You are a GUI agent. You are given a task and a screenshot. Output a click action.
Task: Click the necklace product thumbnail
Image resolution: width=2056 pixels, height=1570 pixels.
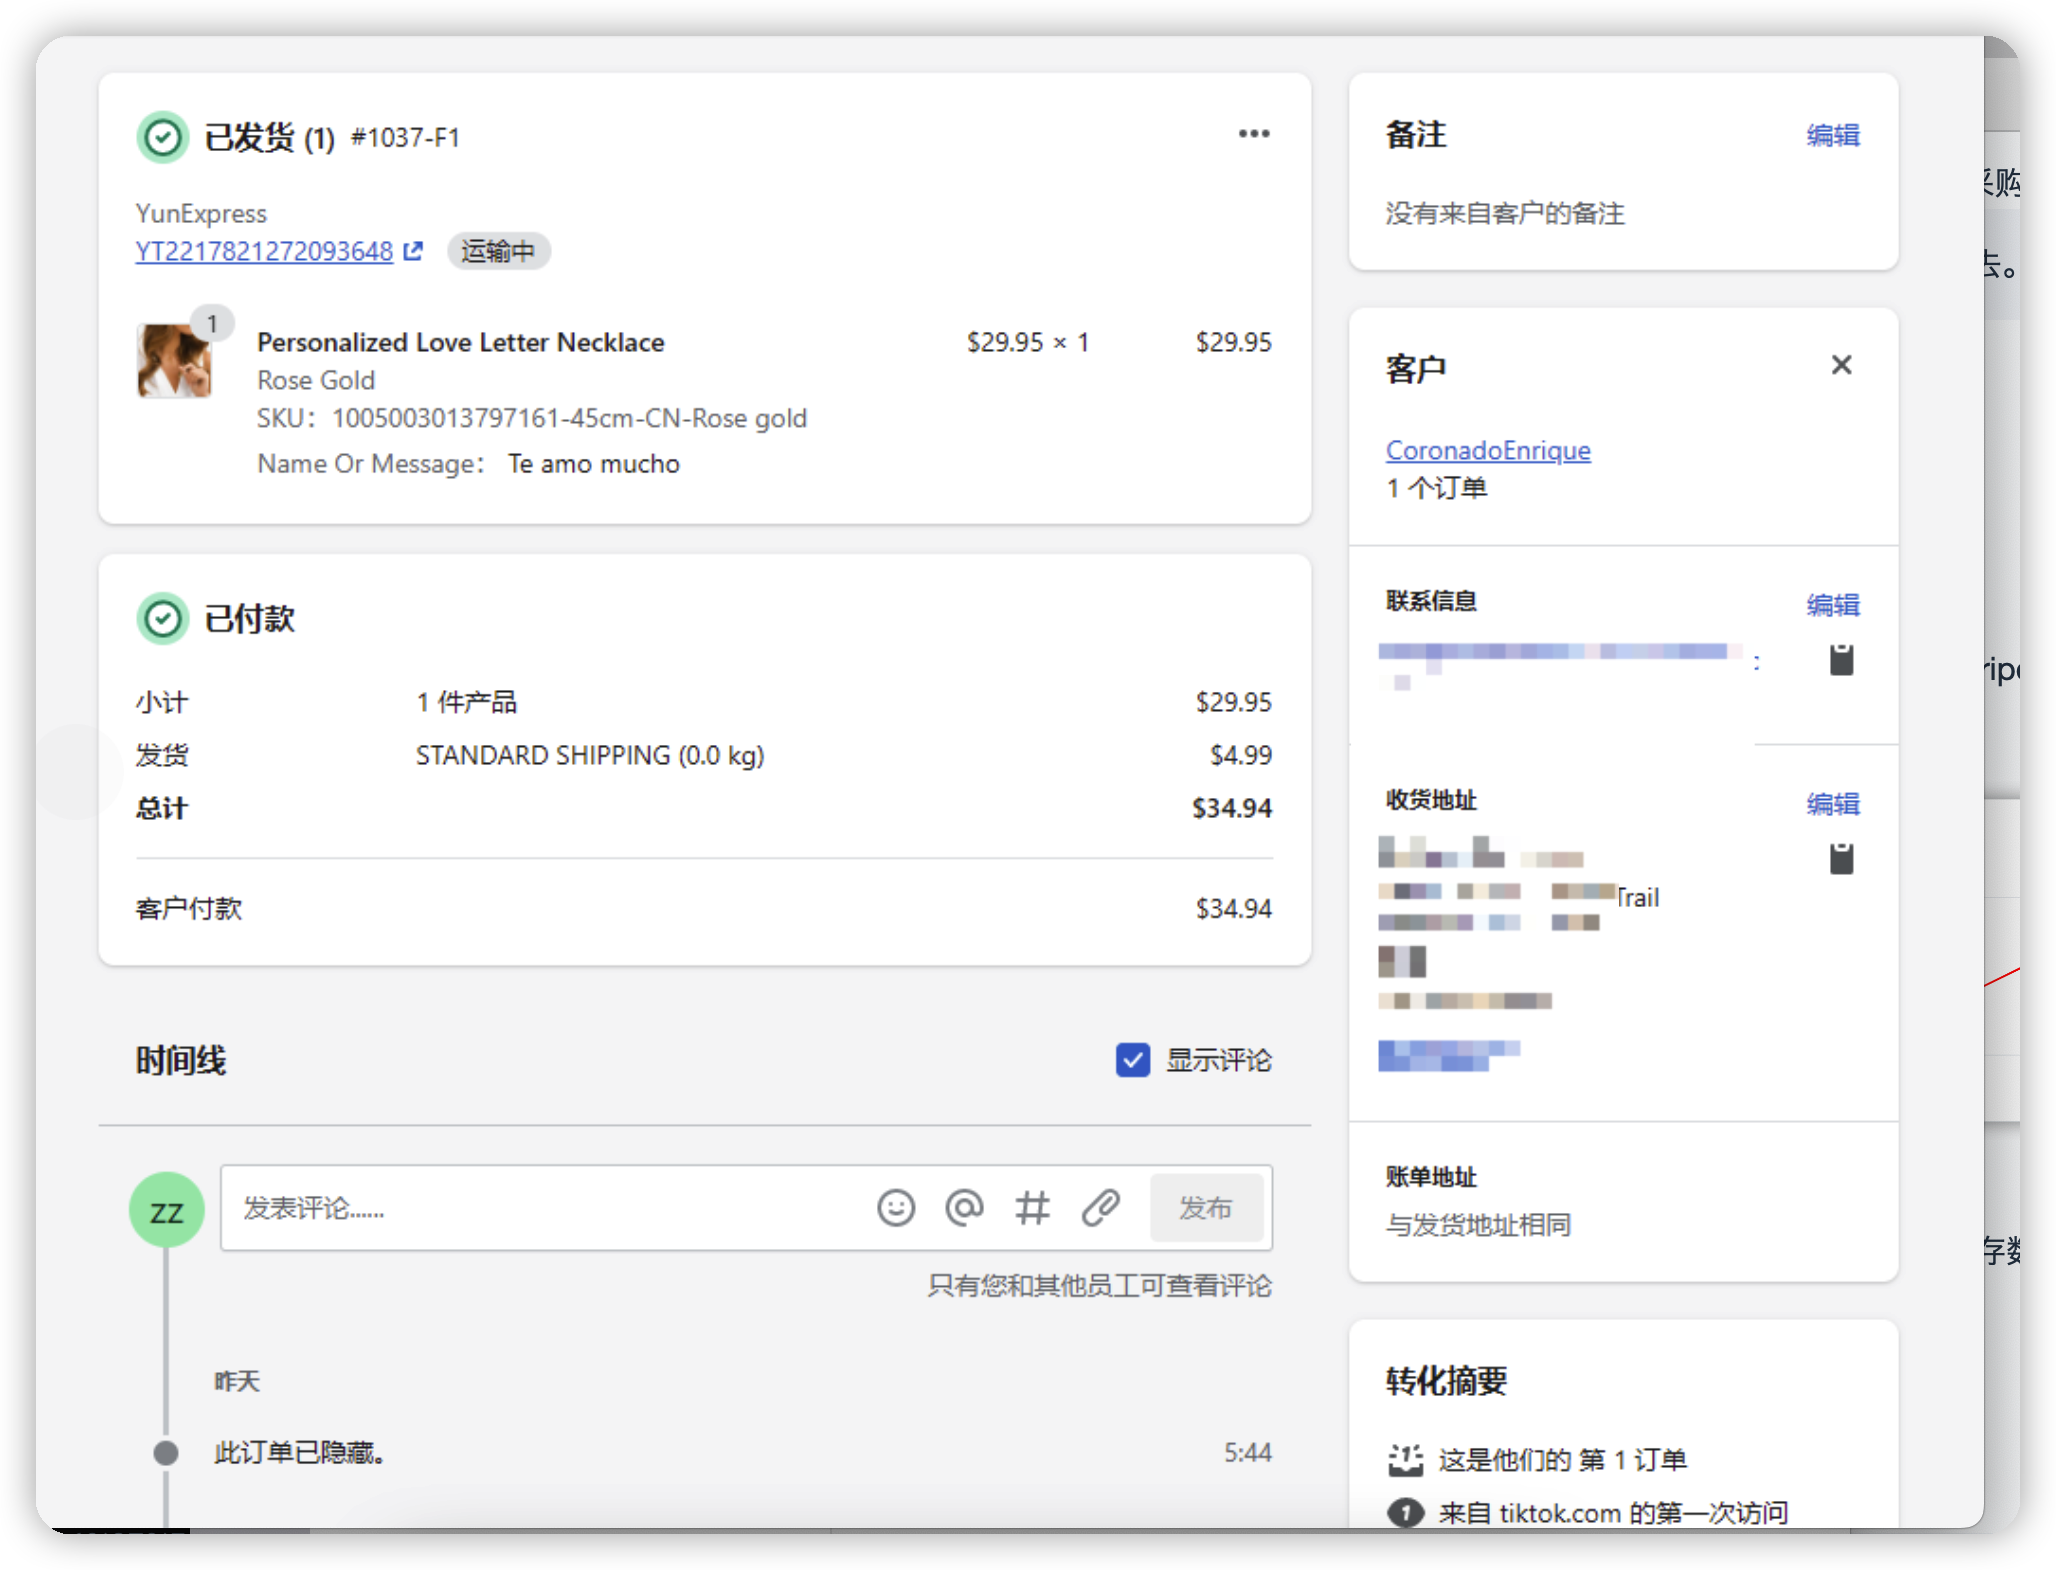pos(176,362)
